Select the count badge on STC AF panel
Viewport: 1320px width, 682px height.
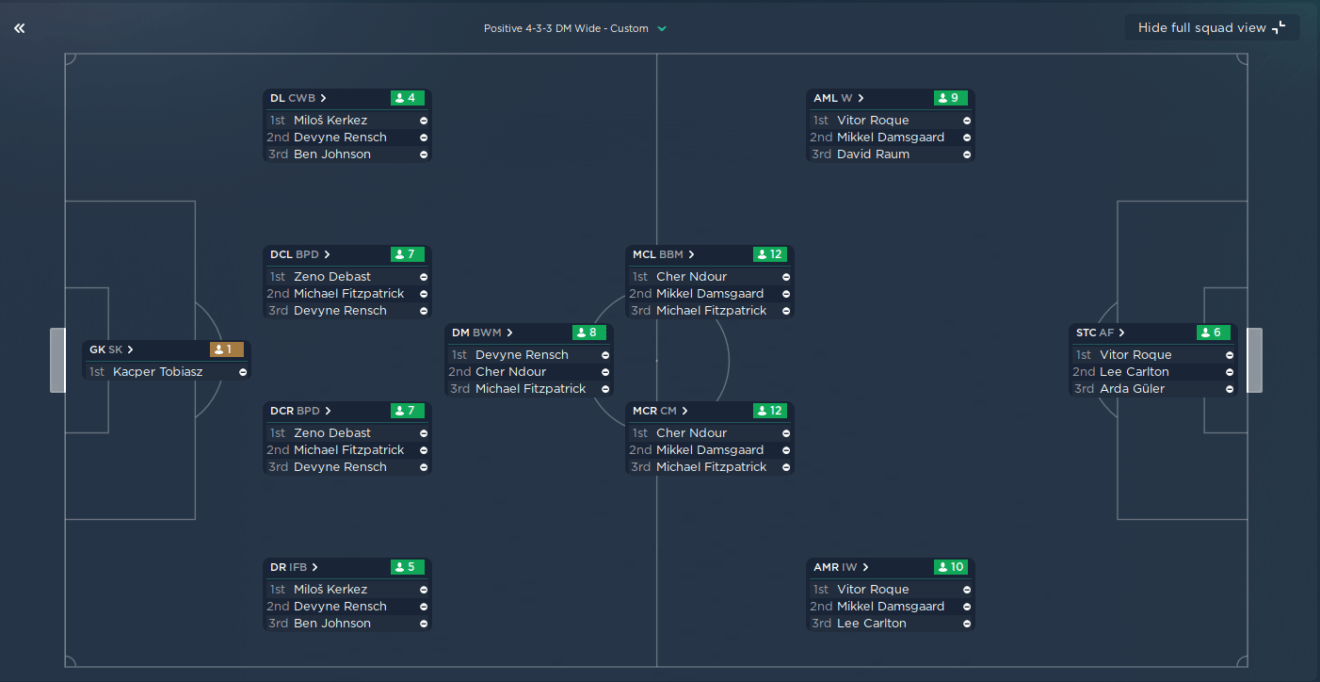pos(1215,332)
